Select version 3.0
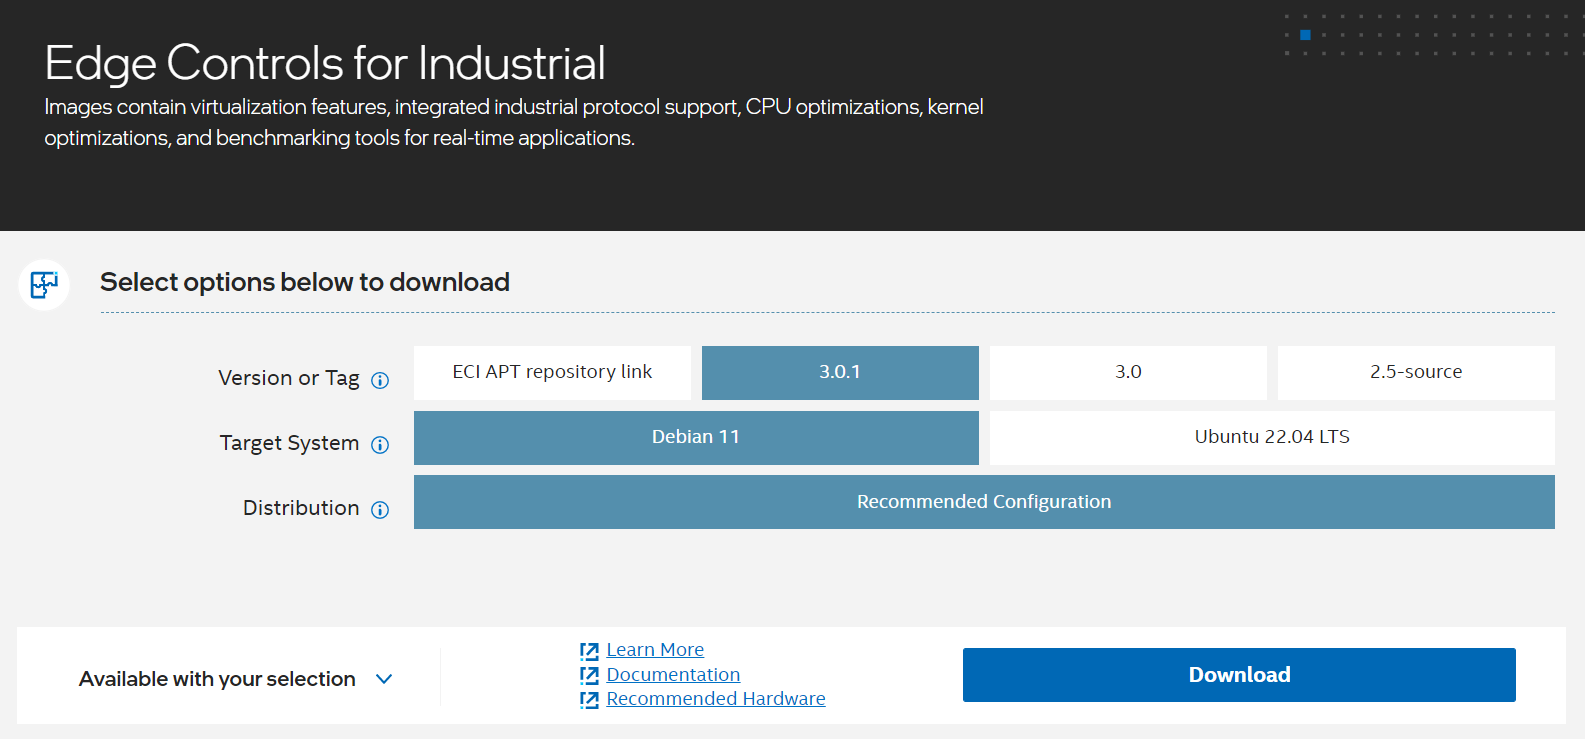1585x739 pixels. [x=1128, y=372]
